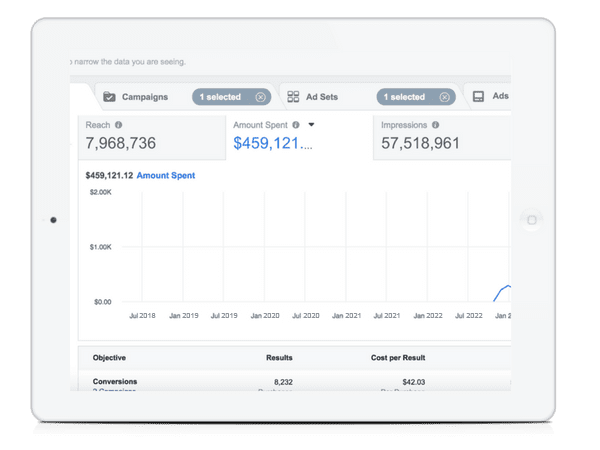
Task: Click the Ad Sets 1 selected pill
Action: (416, 97)
